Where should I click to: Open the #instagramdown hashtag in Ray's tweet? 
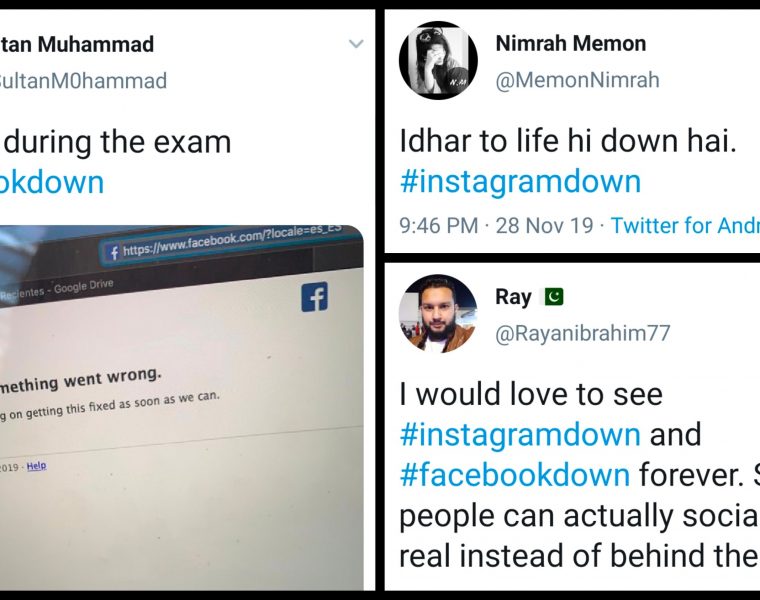tap(521, 434)
